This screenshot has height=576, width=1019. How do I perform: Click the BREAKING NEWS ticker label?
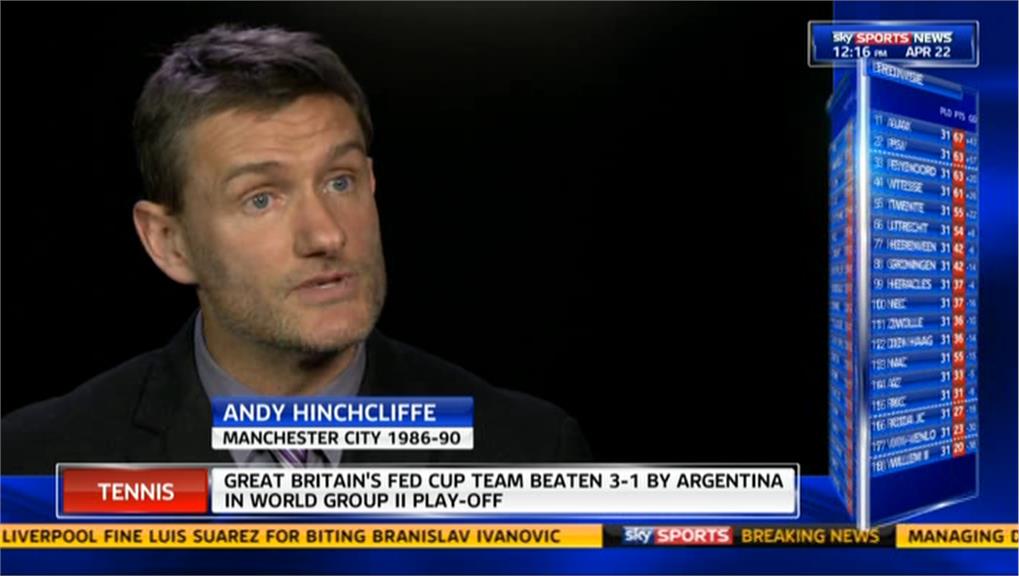point(810,536)
